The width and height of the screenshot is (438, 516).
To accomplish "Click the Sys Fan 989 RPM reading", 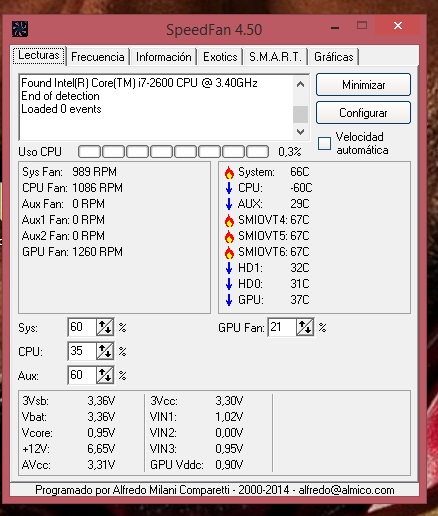I will tap(69, 172).
